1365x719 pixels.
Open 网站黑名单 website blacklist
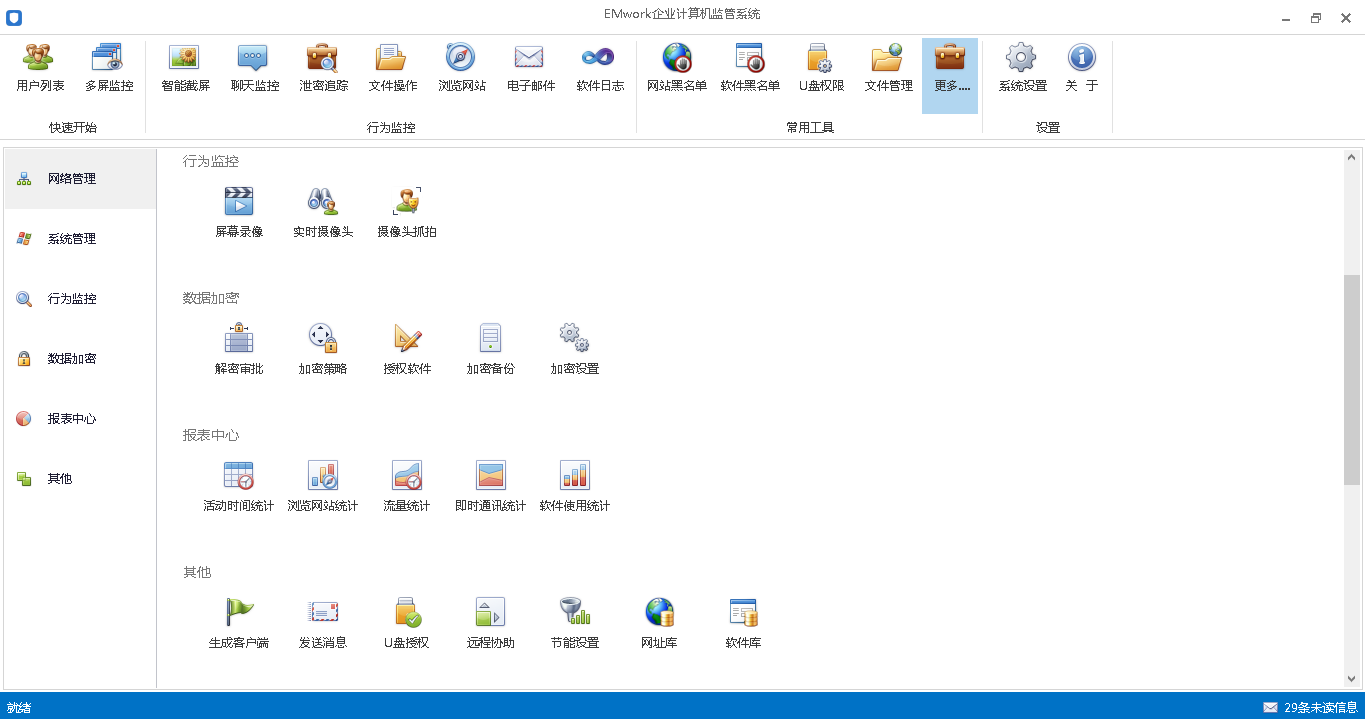click(677, 68)
